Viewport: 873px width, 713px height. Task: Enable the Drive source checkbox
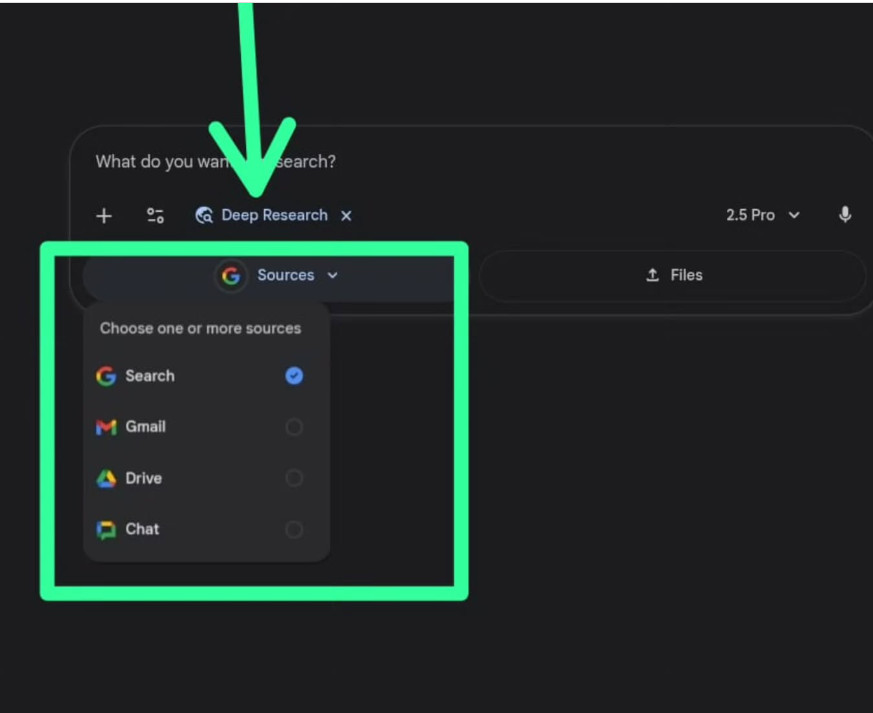point(294,478)
